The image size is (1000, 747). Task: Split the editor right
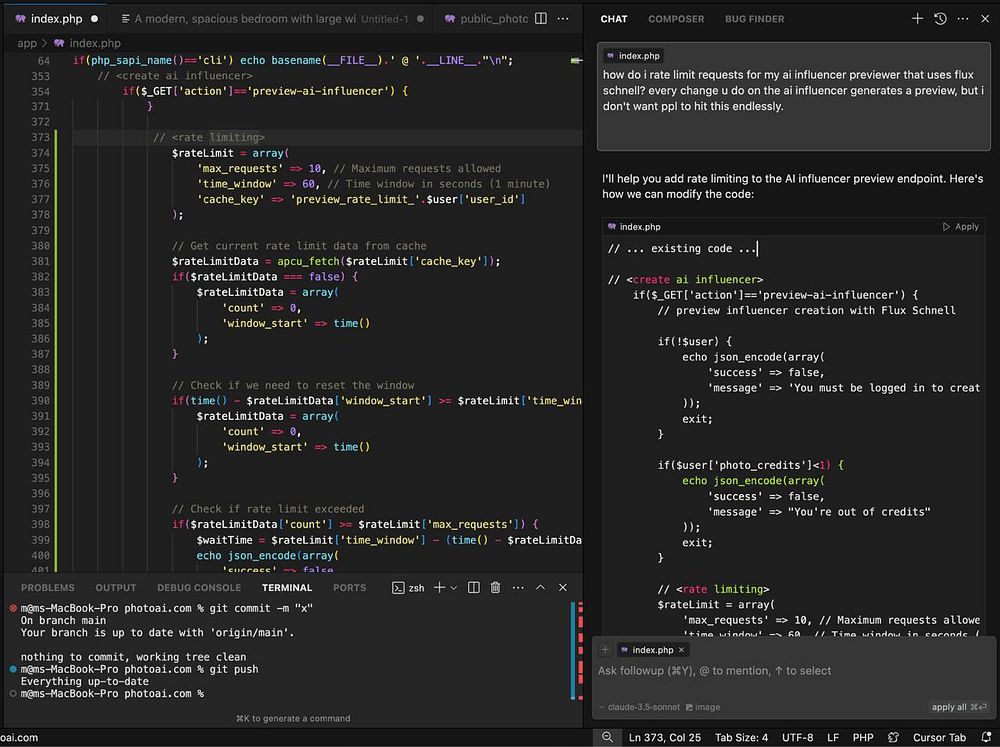coord(540,19)
